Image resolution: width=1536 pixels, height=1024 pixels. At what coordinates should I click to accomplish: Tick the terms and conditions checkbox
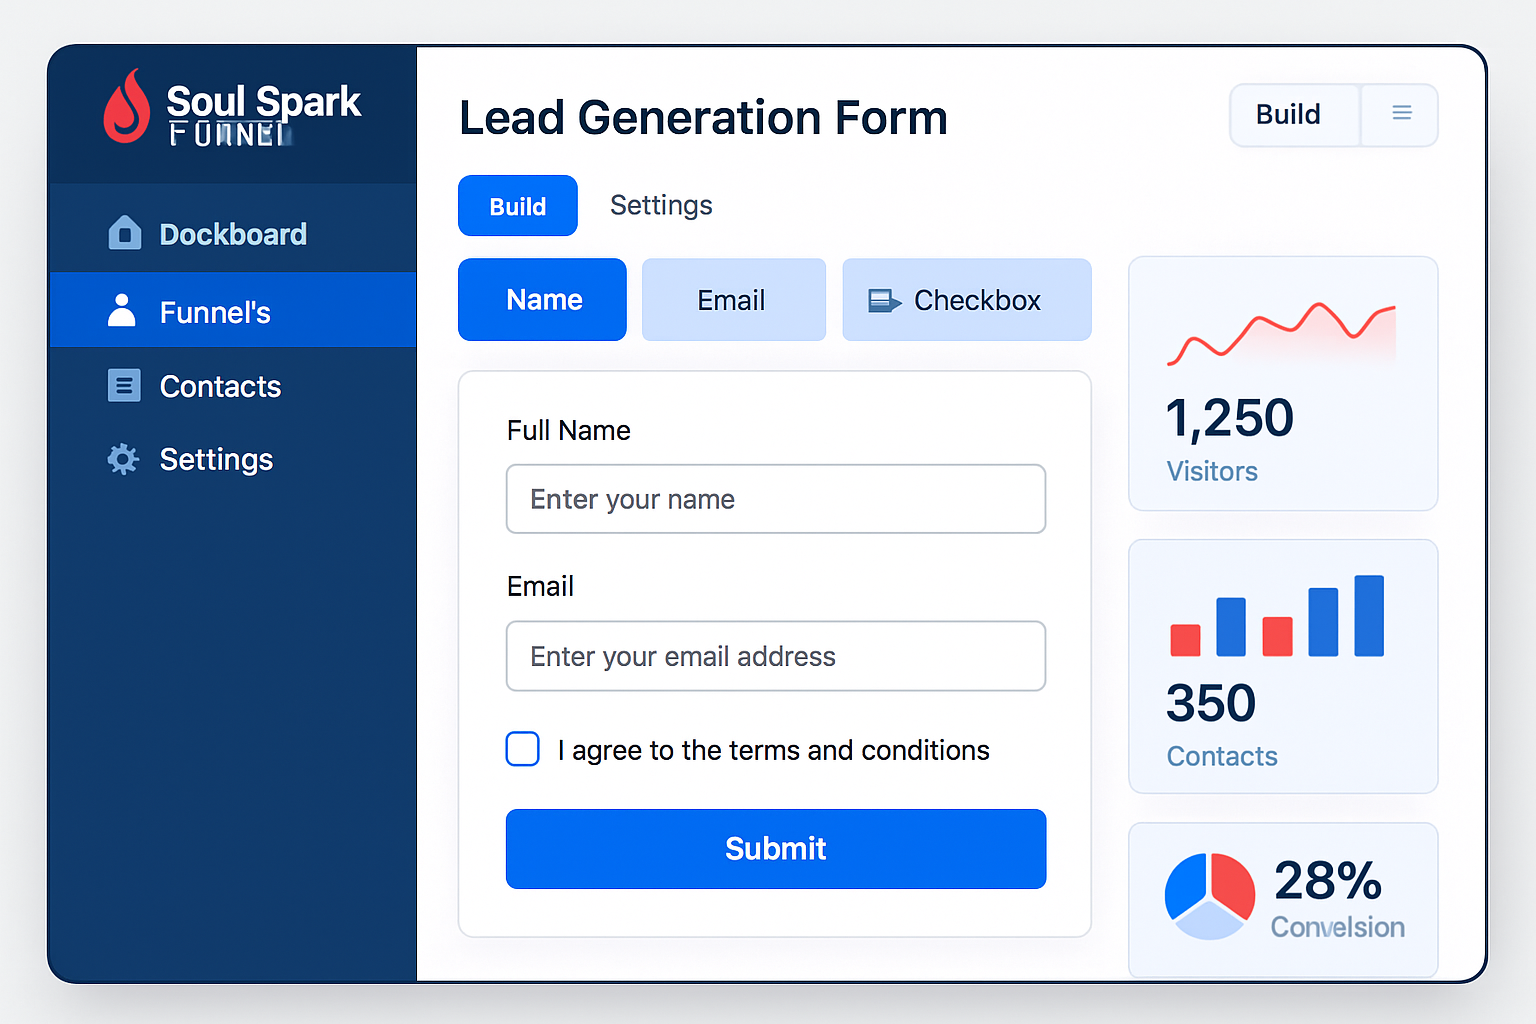point(522,749)
